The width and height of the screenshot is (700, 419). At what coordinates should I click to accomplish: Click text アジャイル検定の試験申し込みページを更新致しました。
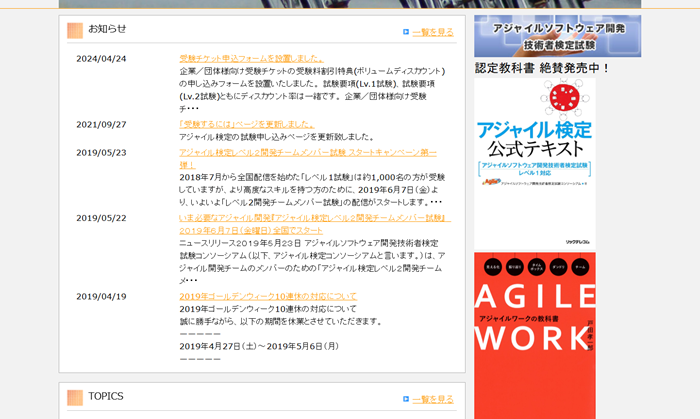(277, 137)
